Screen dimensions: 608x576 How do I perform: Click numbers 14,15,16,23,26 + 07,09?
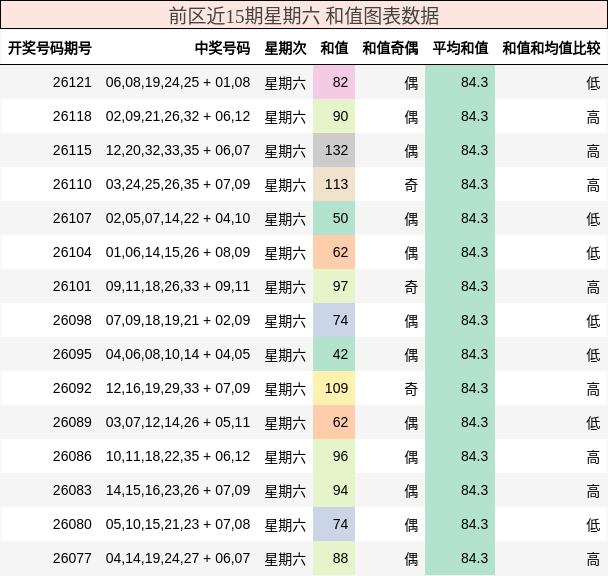click(x=178, y=490)
